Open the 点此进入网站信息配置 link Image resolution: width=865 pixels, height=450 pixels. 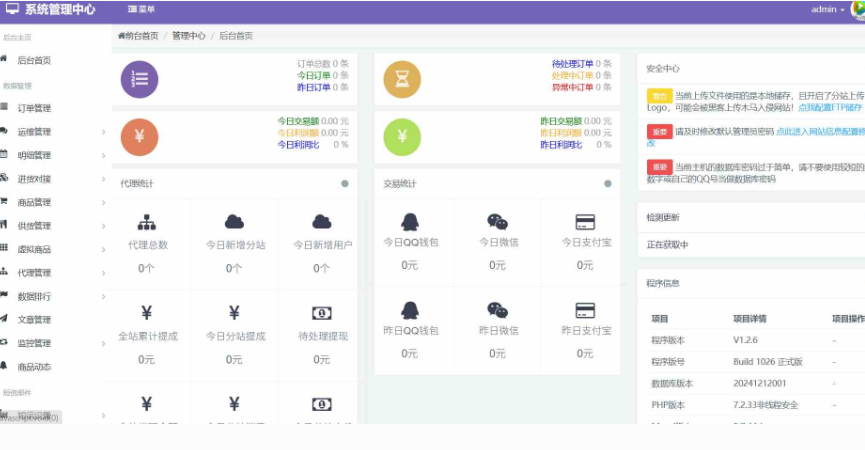click(820, 131)
